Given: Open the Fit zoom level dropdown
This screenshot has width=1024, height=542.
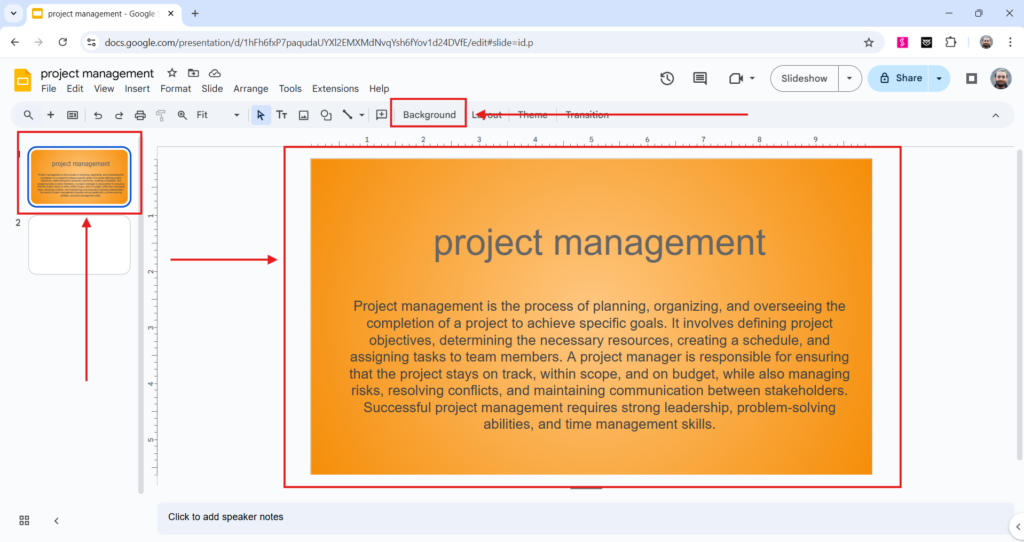Looking at the screenshot, I should 217,115.
